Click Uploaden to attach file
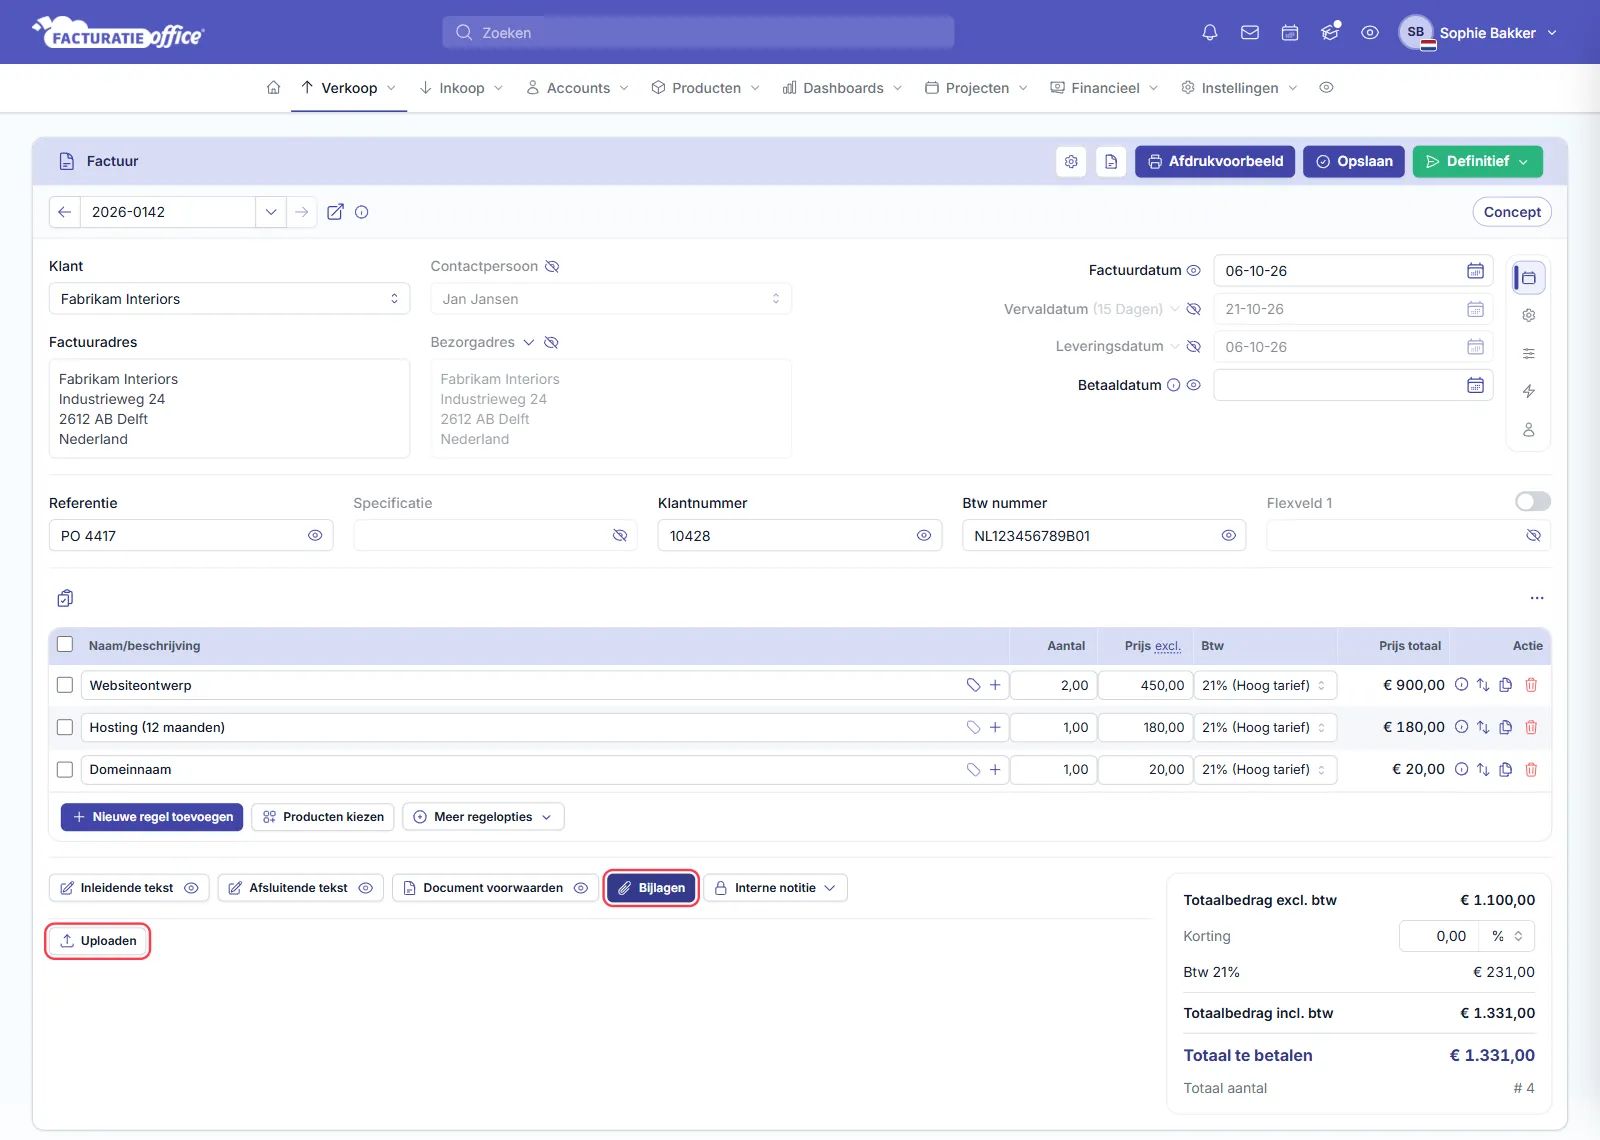 (98, 941)
